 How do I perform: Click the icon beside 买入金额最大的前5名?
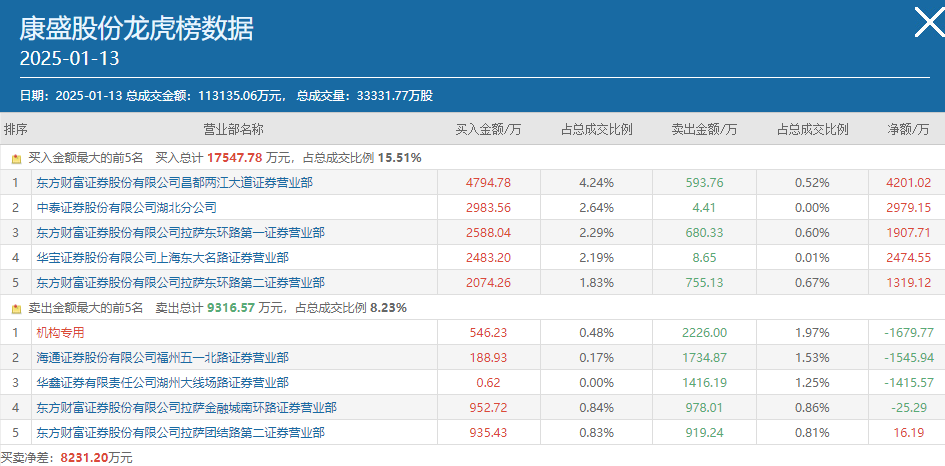click(x=16, y=159)
